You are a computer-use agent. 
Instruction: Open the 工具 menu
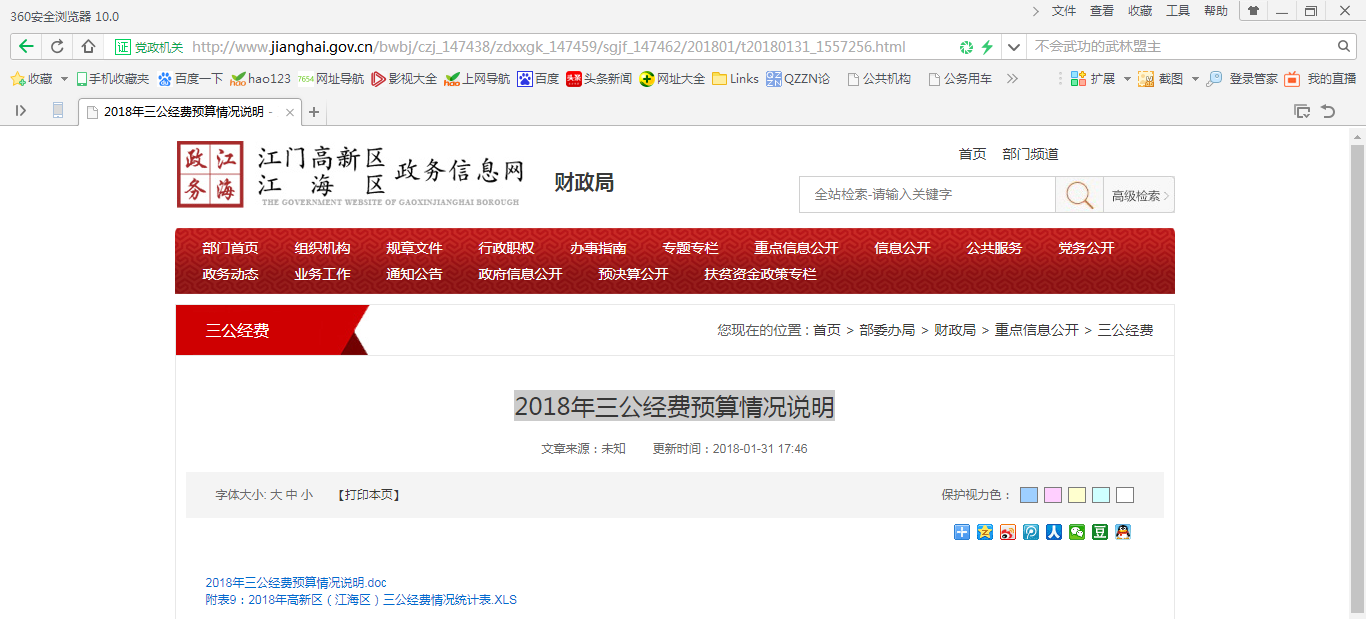pyautogui.click(x=1178, y=11)
